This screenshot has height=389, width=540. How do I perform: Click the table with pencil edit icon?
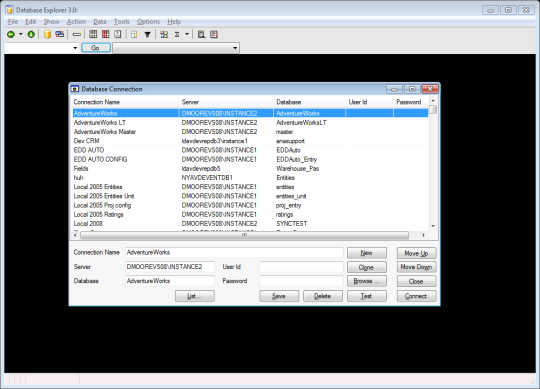(x=134, y=34)
